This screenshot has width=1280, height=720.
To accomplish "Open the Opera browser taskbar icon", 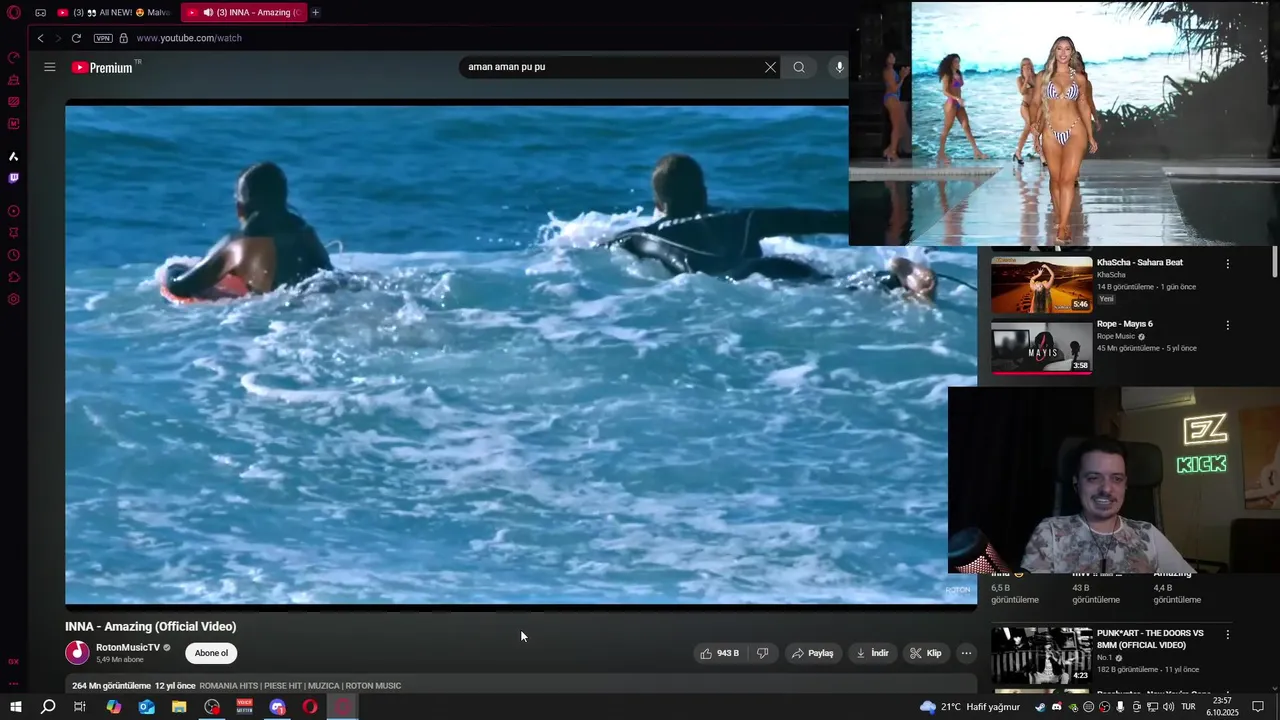I will [x=310, y=707].
